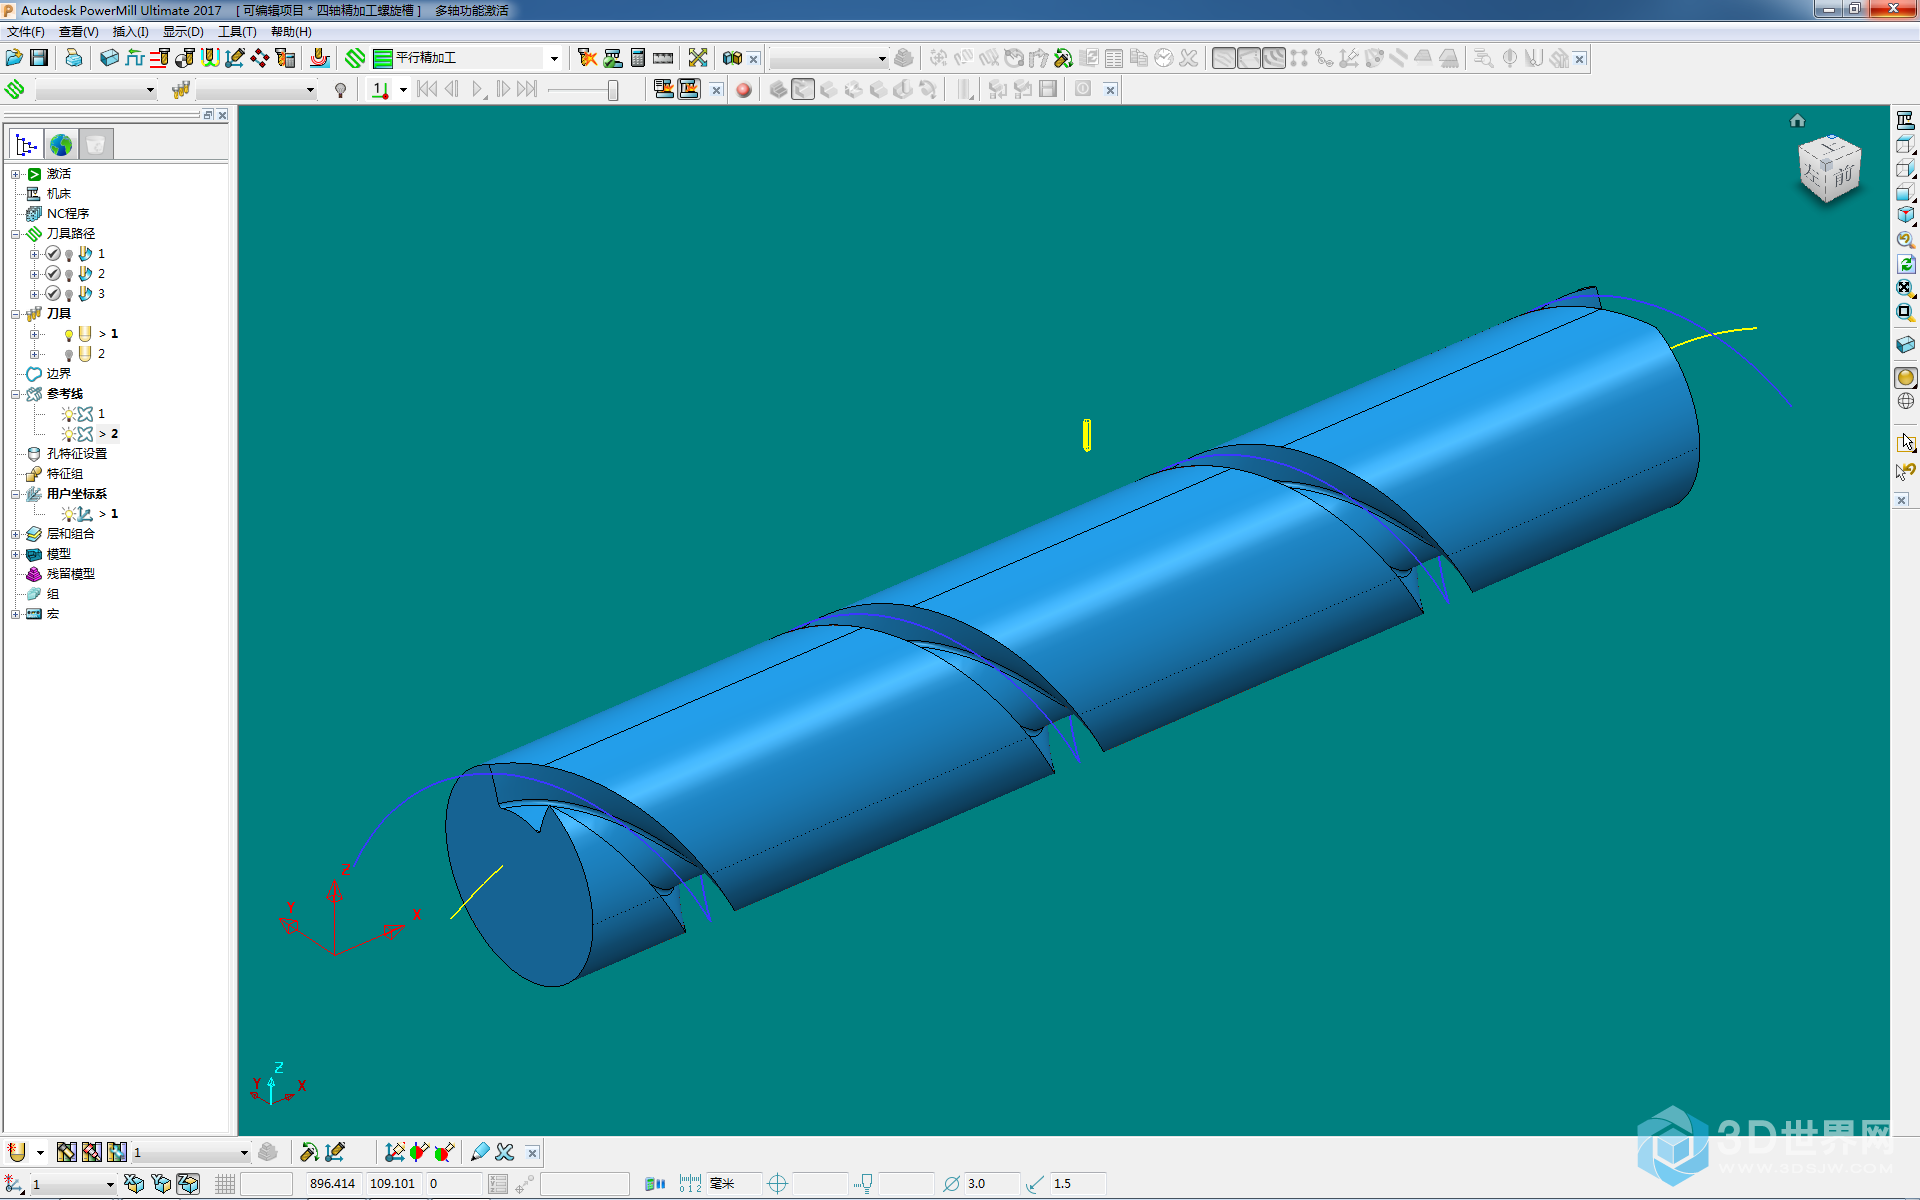Open the 文件(F) menu

[26, 32]
